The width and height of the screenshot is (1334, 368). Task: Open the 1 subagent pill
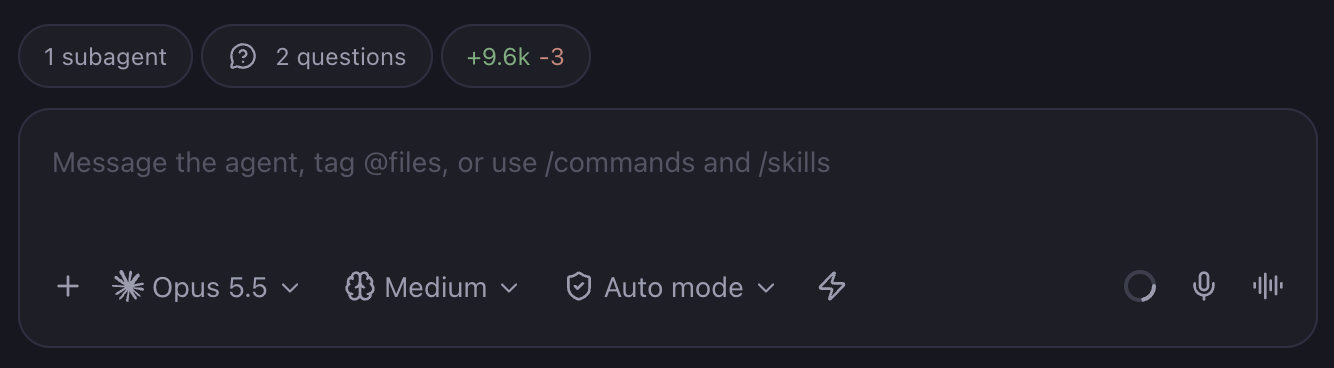point(105,57)
